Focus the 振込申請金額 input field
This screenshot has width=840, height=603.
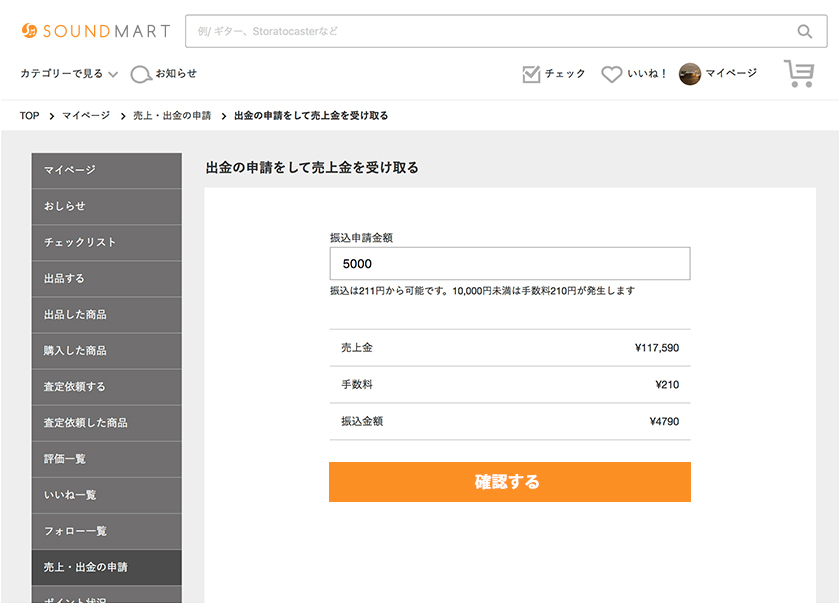pos(509,264)
